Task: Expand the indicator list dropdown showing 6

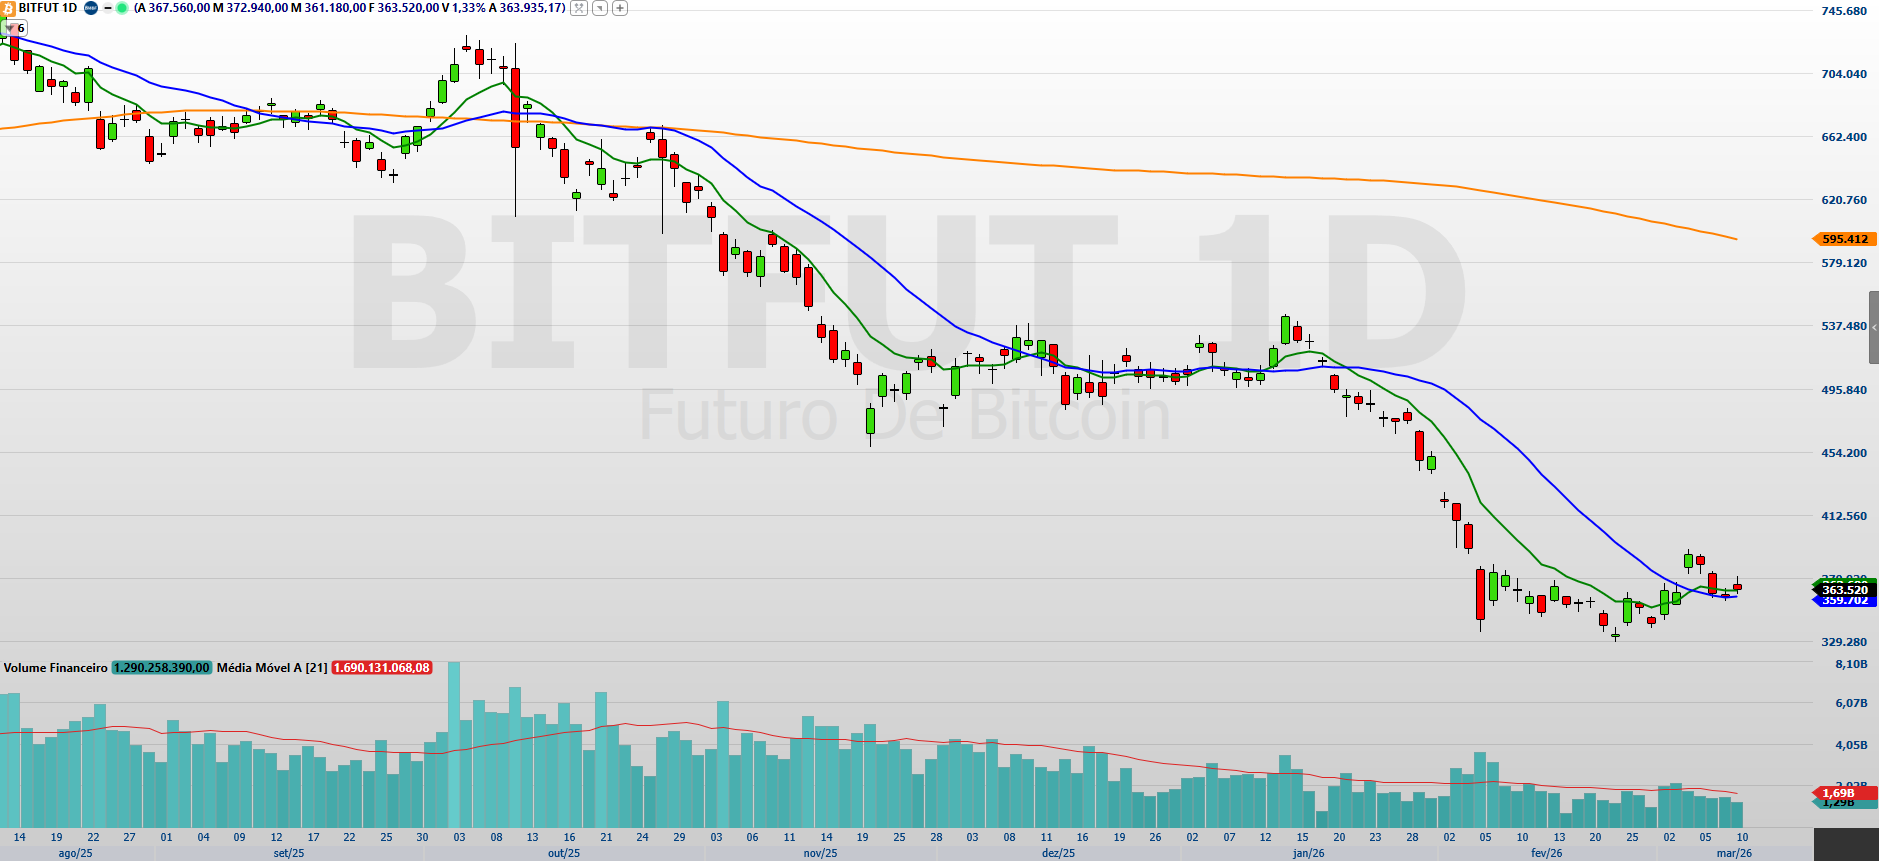Action: coord(14,28)
